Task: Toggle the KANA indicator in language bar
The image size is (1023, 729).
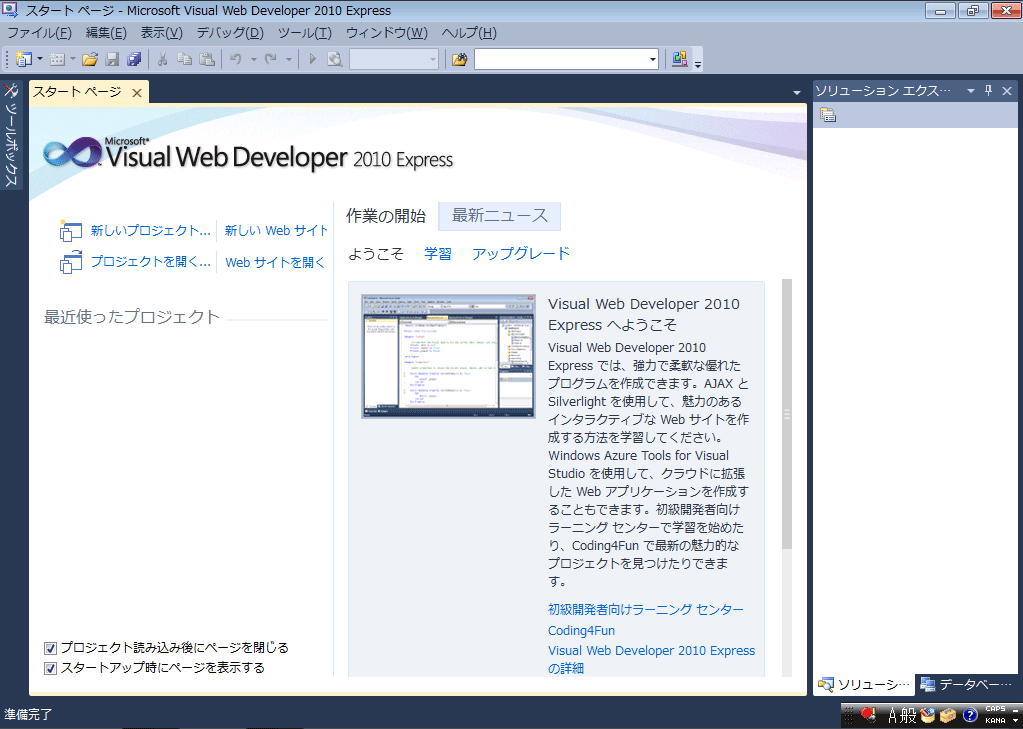Action: click(995, 721)
